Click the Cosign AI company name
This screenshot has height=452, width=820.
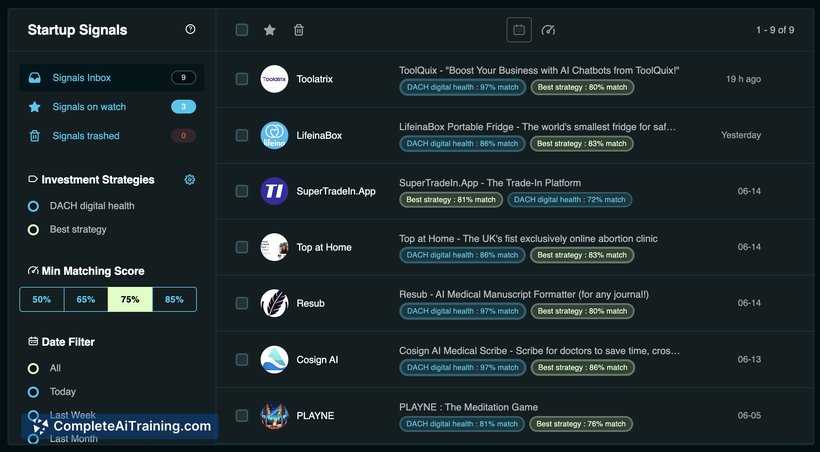click(x=317, y=360)
